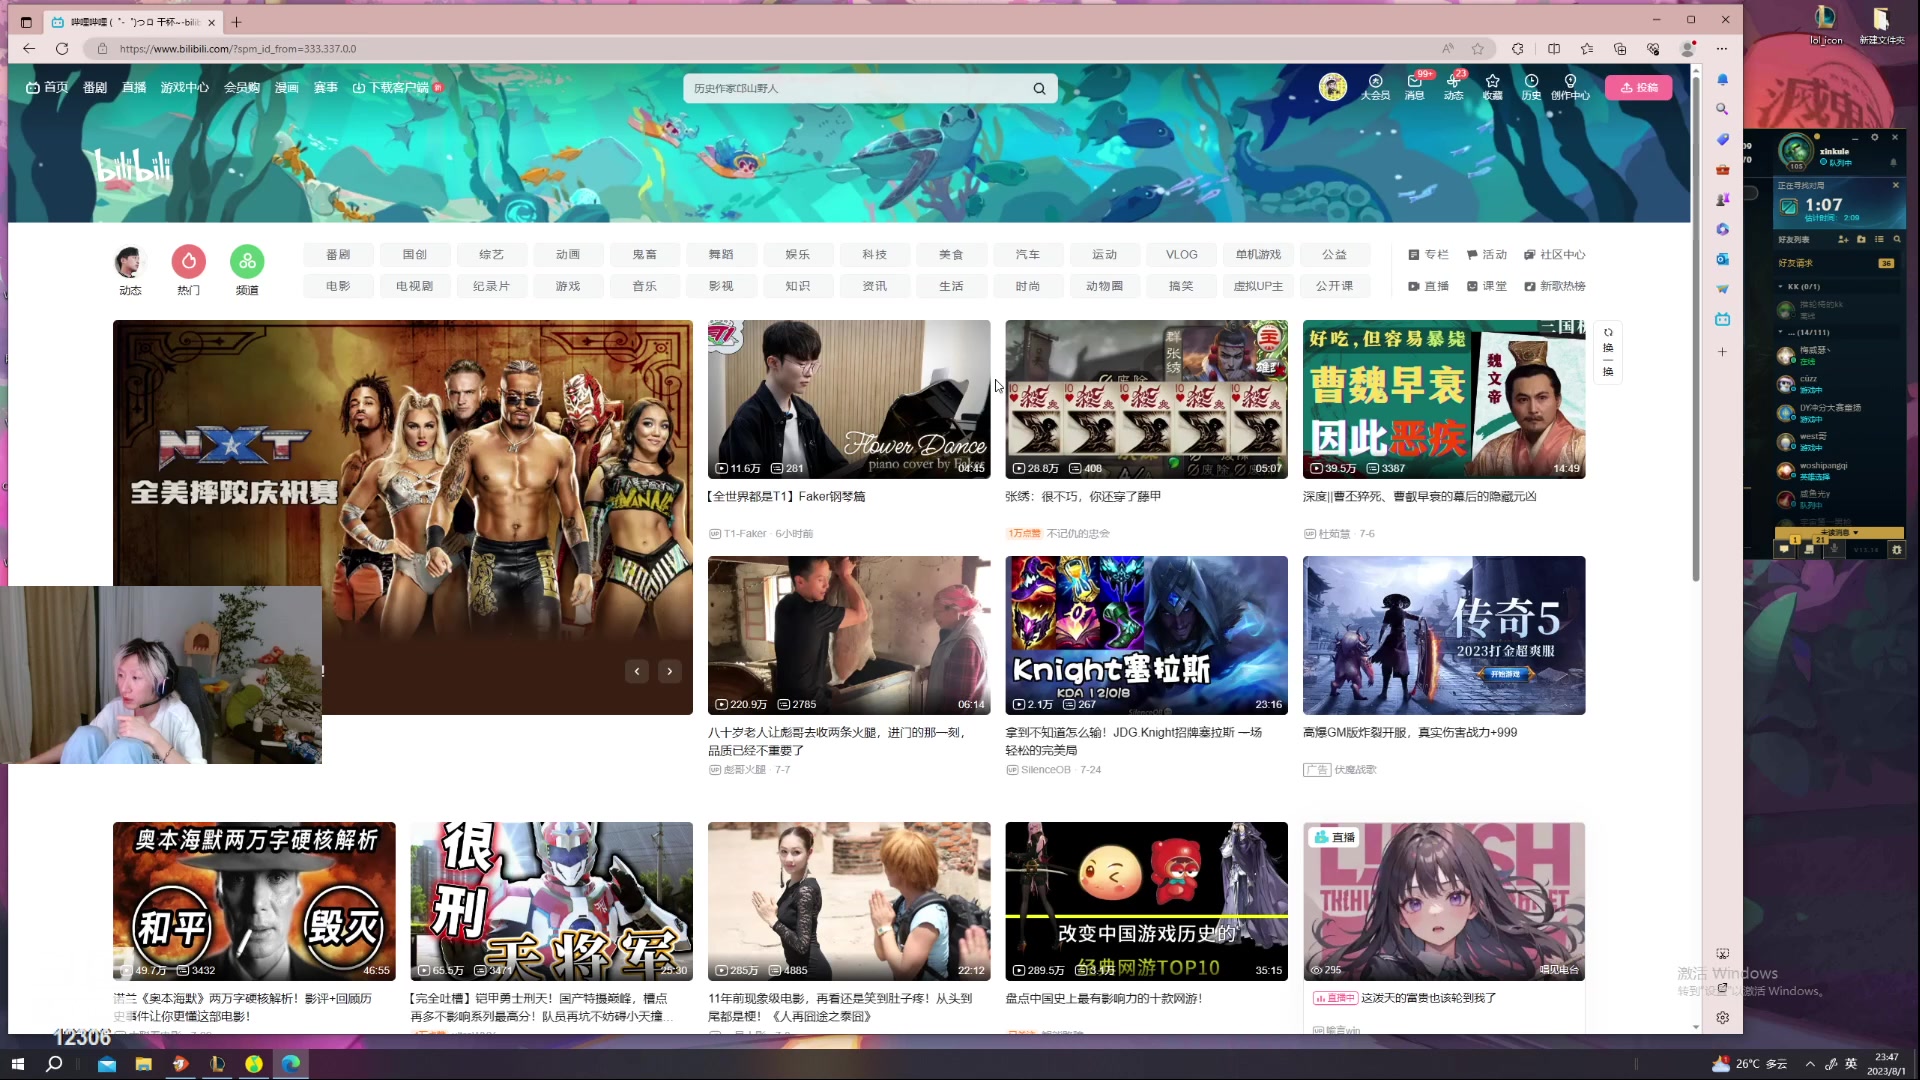The height and width of the screenshot is (1080, 1920).
Task: Show hidden system tray icons chevron
Action: pos(1810,1064)
